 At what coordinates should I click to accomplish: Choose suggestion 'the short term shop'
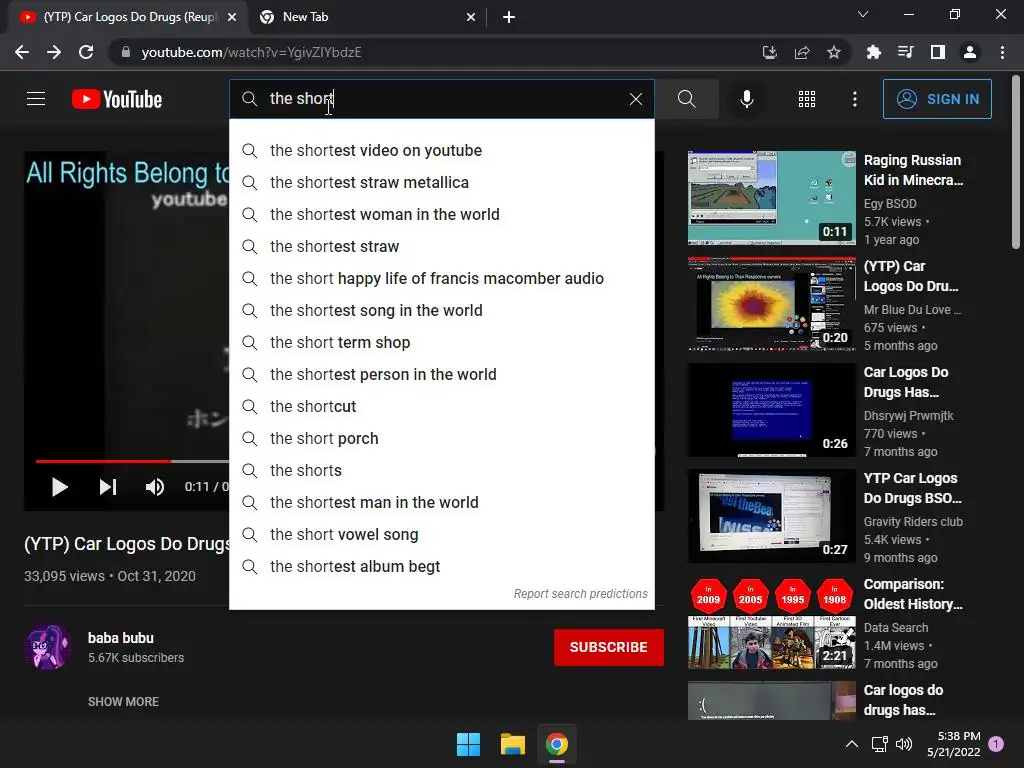(x=441, y=342)
